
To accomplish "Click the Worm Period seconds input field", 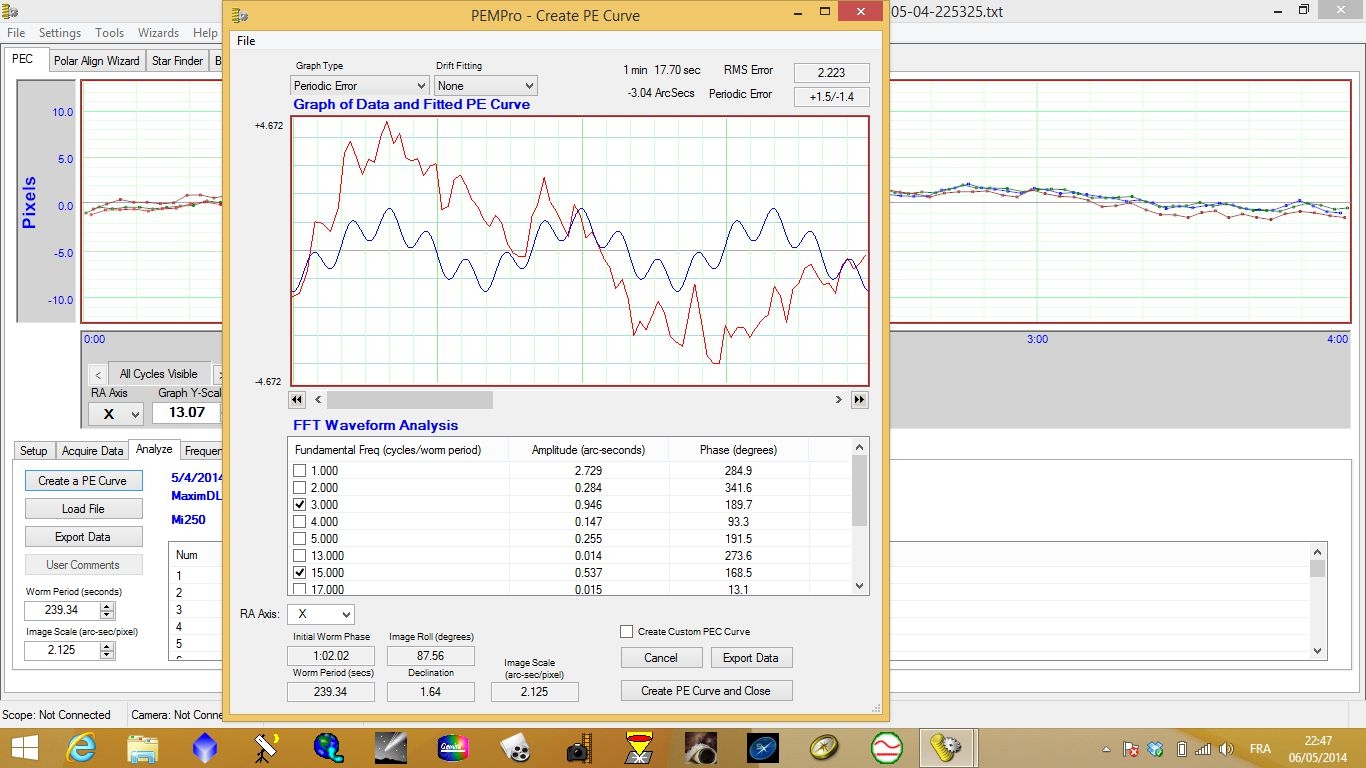I will point(63,610).
